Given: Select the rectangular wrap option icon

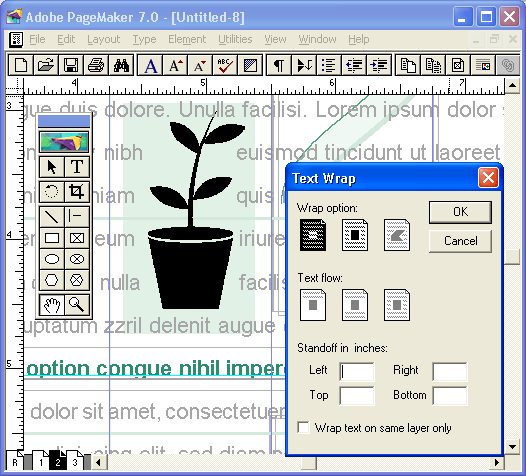Looking at the screenshot, I should [x=355, y=235].
